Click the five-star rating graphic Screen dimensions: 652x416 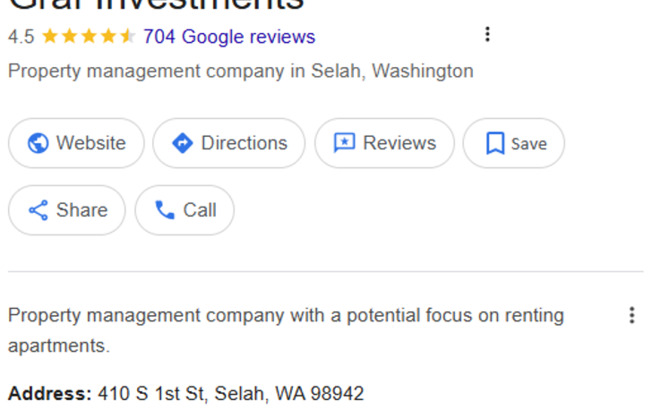tap(89, 37)
